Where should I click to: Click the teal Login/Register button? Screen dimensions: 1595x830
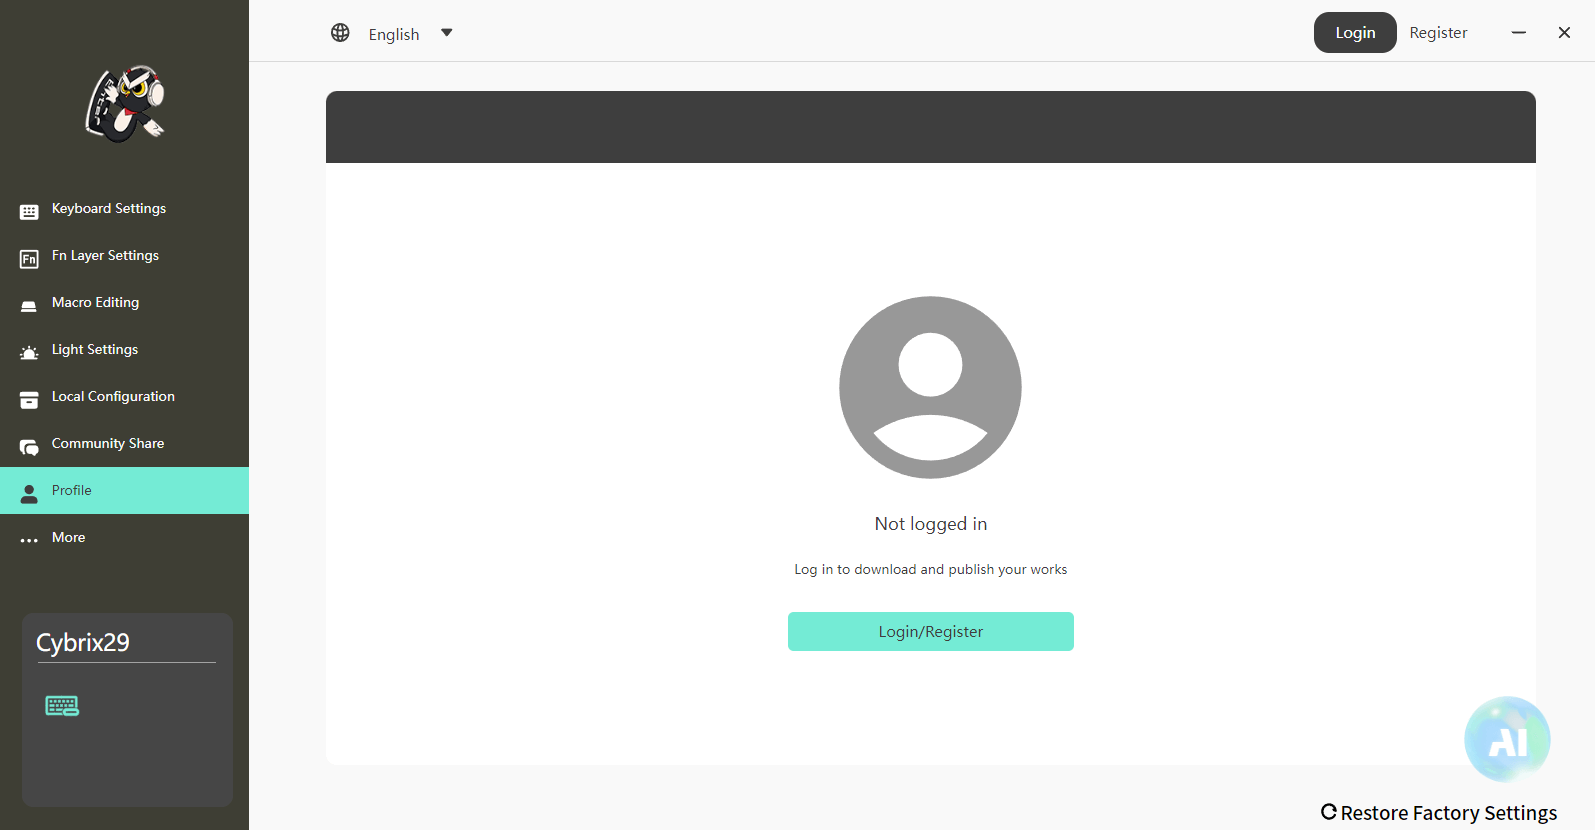pos(930,632)
